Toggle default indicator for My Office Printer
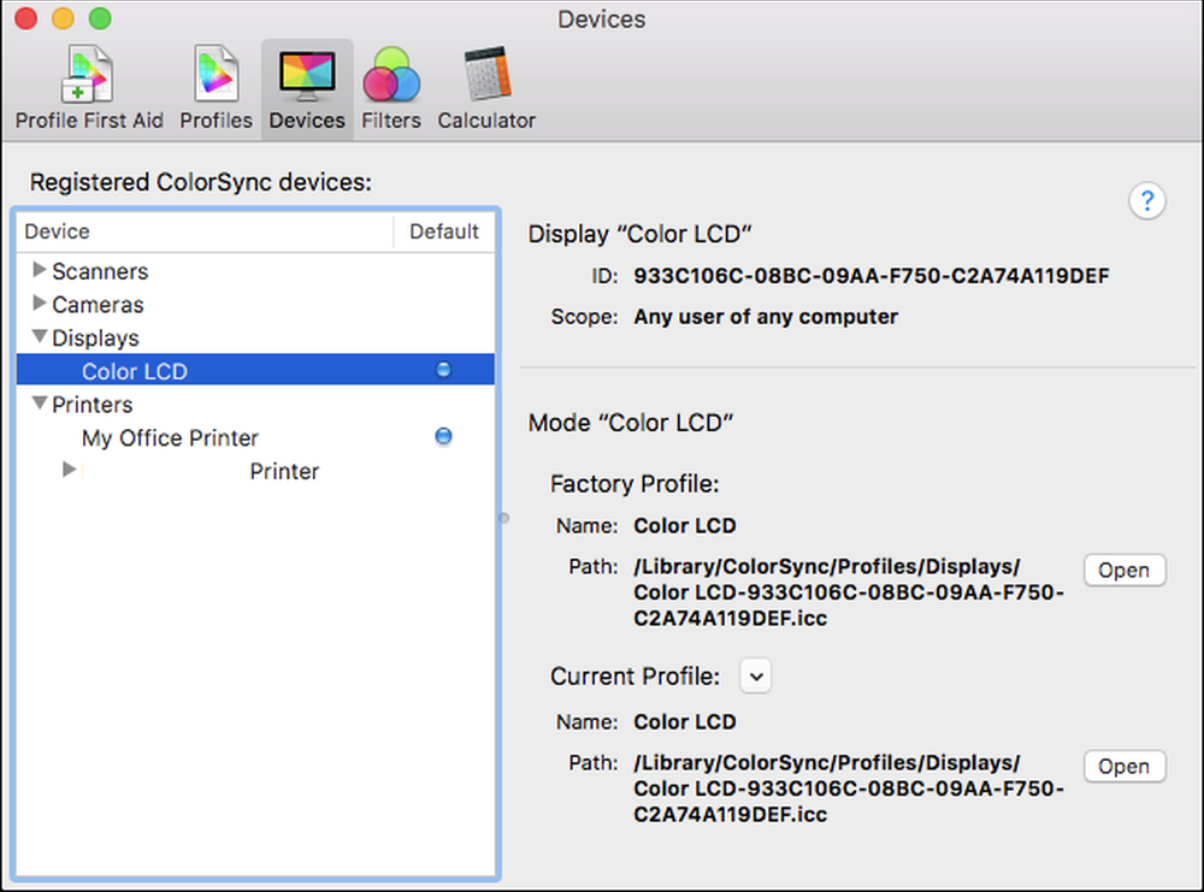Viewport: 1204px width, 892px height. 444,436
